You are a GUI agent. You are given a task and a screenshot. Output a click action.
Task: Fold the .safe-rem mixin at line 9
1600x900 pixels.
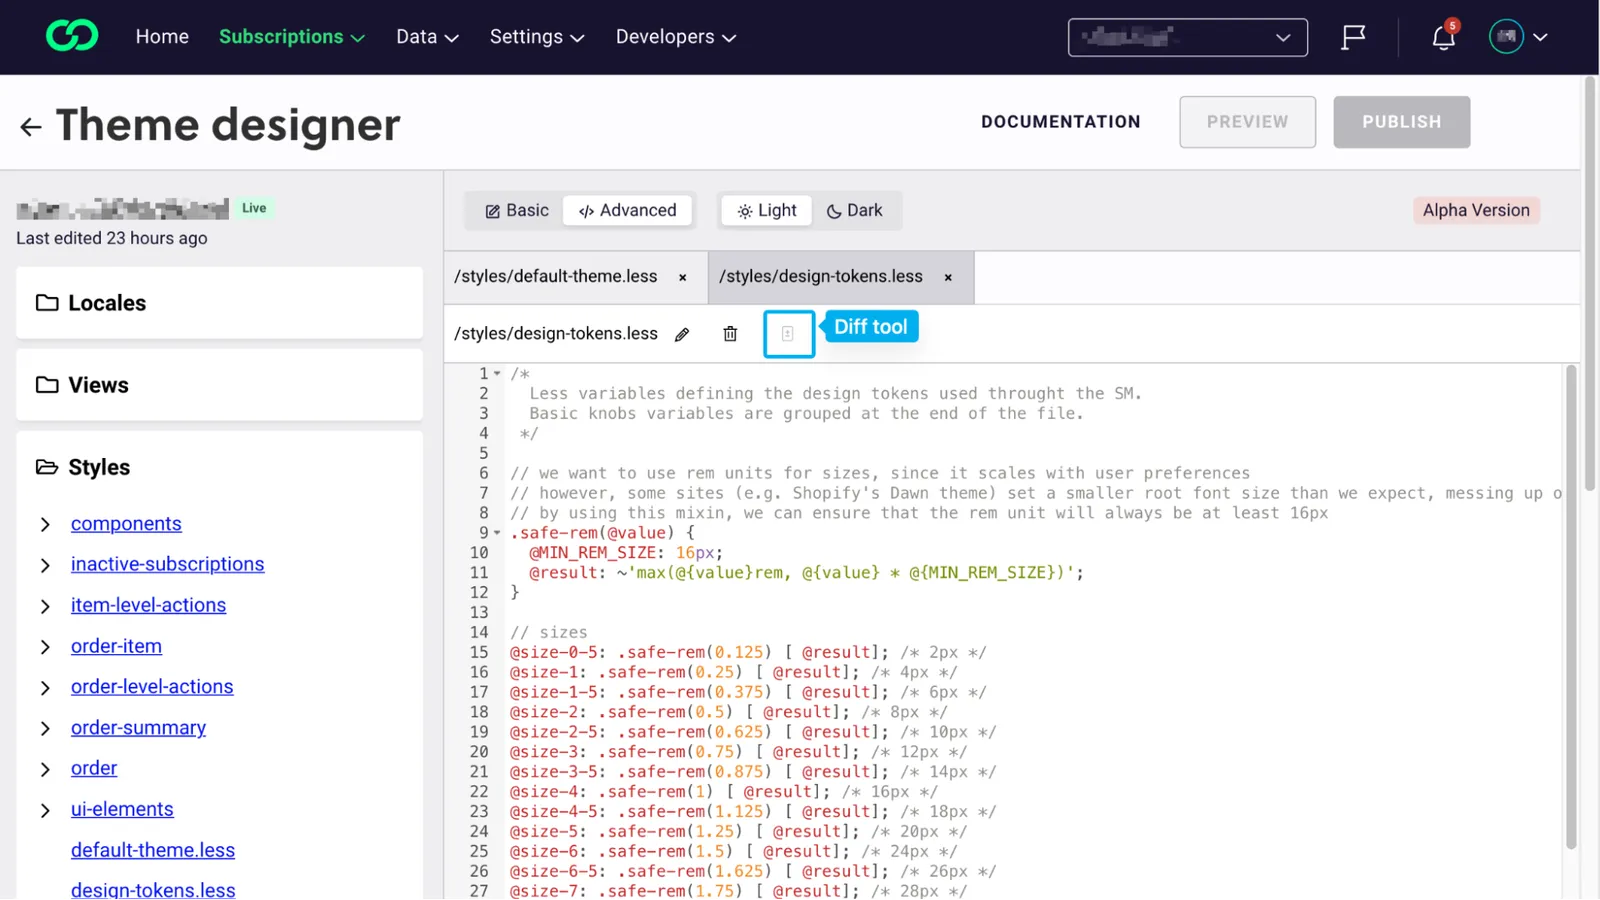497,533
